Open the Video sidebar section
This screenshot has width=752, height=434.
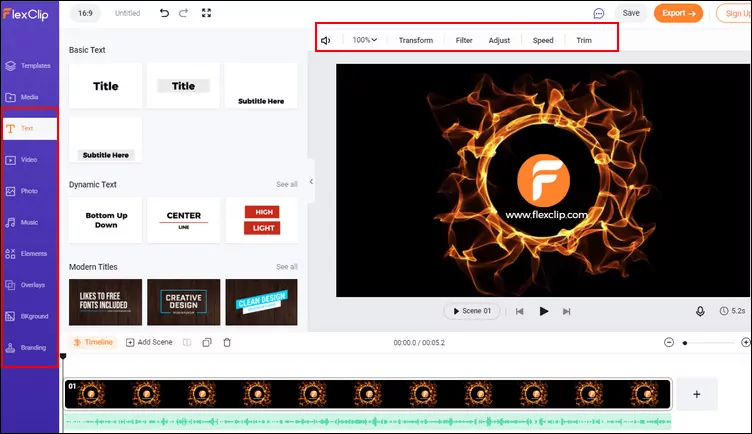coord(22,160)
